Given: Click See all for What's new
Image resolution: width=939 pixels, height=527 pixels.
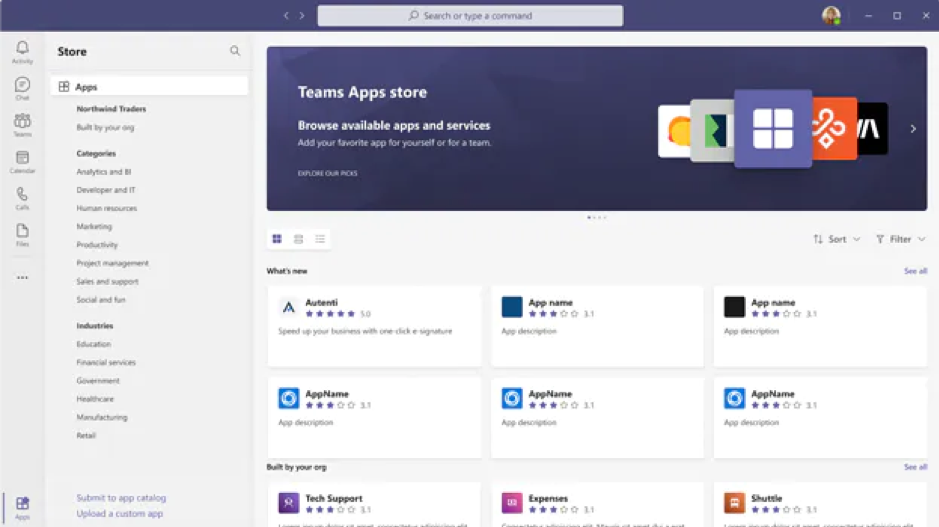Looking at the screenshot, I should (x=915, y=271).
